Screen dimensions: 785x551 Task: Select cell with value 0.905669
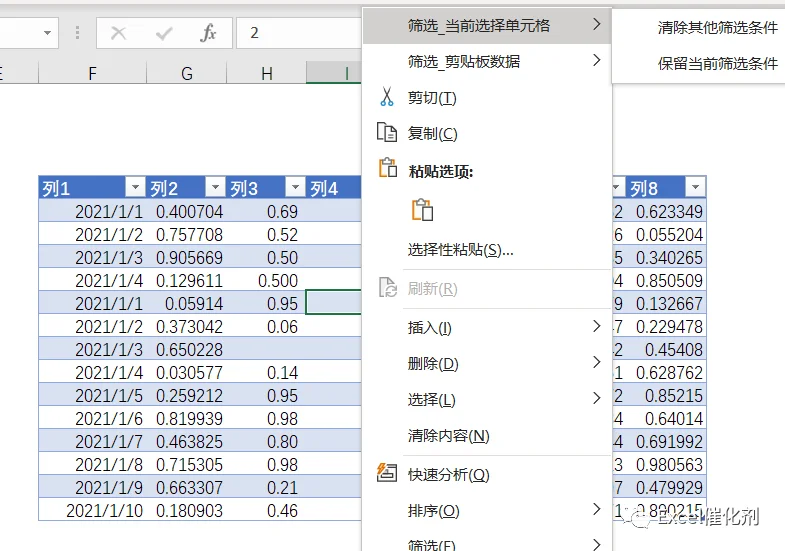click(186, 257)
